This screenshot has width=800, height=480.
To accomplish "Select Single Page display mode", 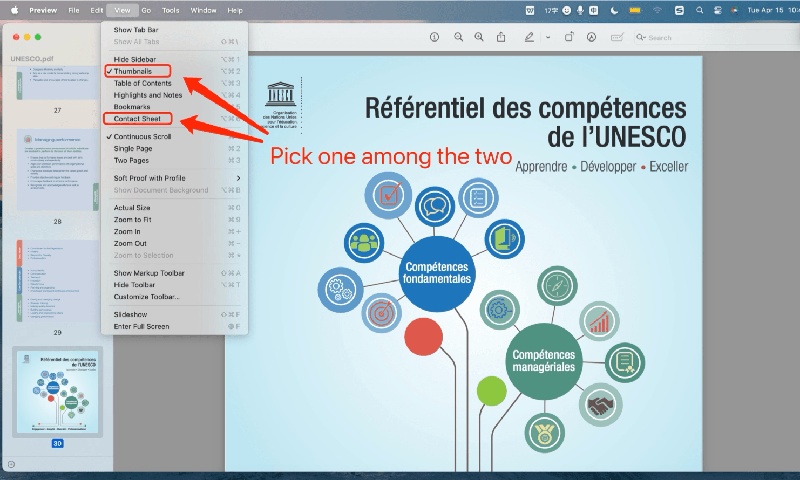I will pos(174,148).
